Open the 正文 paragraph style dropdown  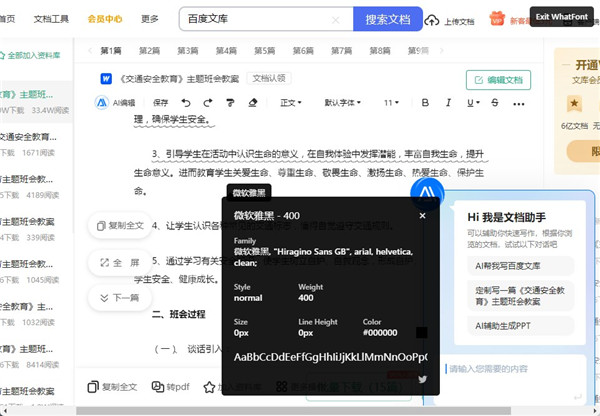pyautogui.click(x=291, y=103)
